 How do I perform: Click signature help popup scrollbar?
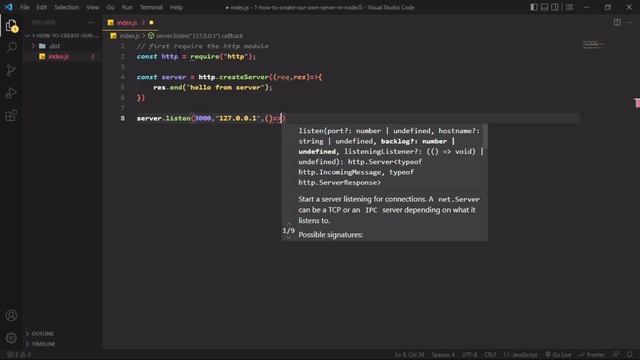click(x=485, y=137)
